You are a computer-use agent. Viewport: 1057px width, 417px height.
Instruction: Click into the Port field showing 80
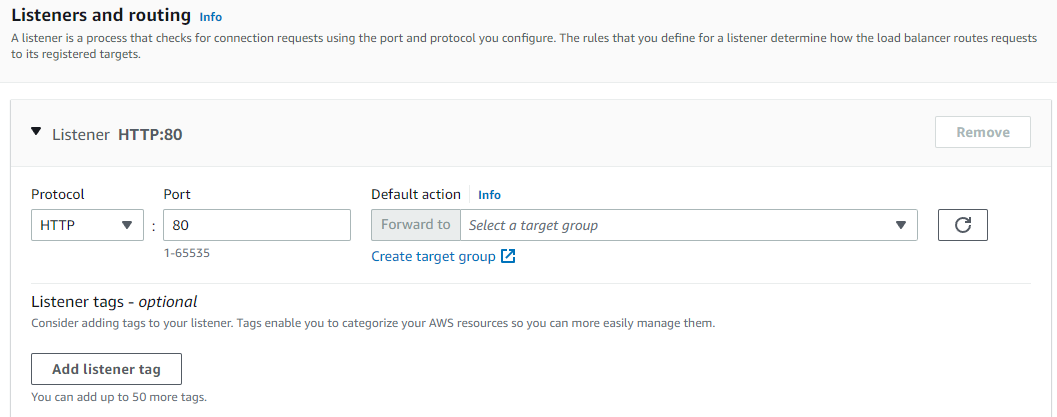(x=256, y=225)
